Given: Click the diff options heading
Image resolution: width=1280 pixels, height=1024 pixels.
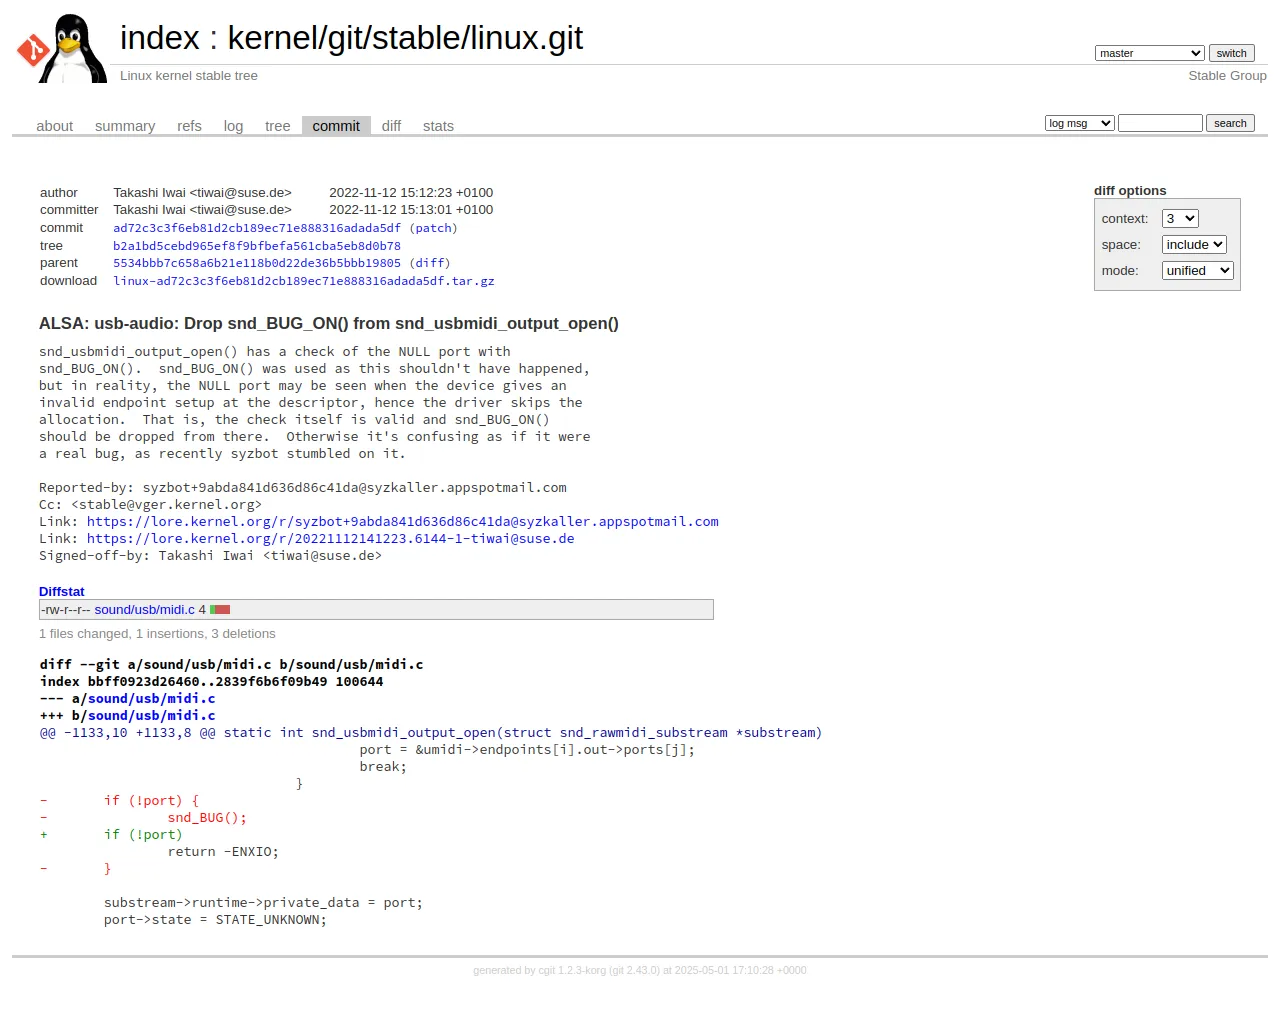Looking at the screenshot, I should [x=1130, y=191].
